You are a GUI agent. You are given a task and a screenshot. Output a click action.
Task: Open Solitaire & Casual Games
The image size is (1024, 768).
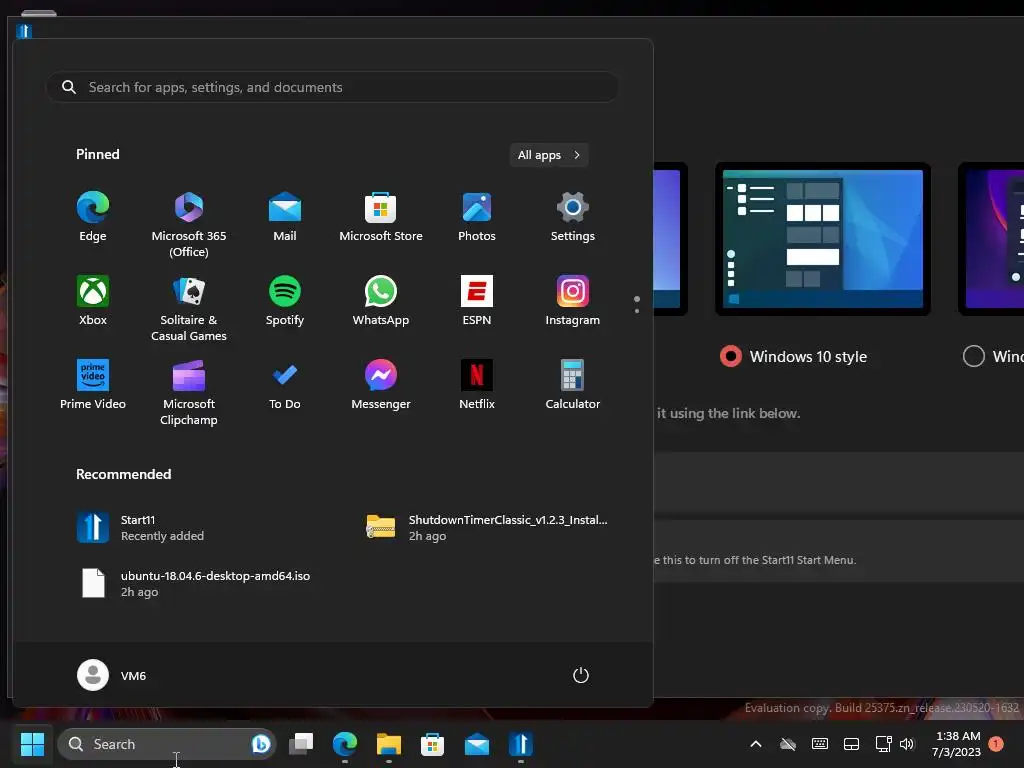coord(189,308)
